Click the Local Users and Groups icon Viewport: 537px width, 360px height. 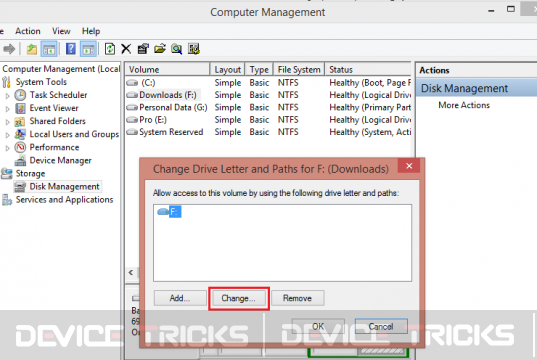(20, 134)
